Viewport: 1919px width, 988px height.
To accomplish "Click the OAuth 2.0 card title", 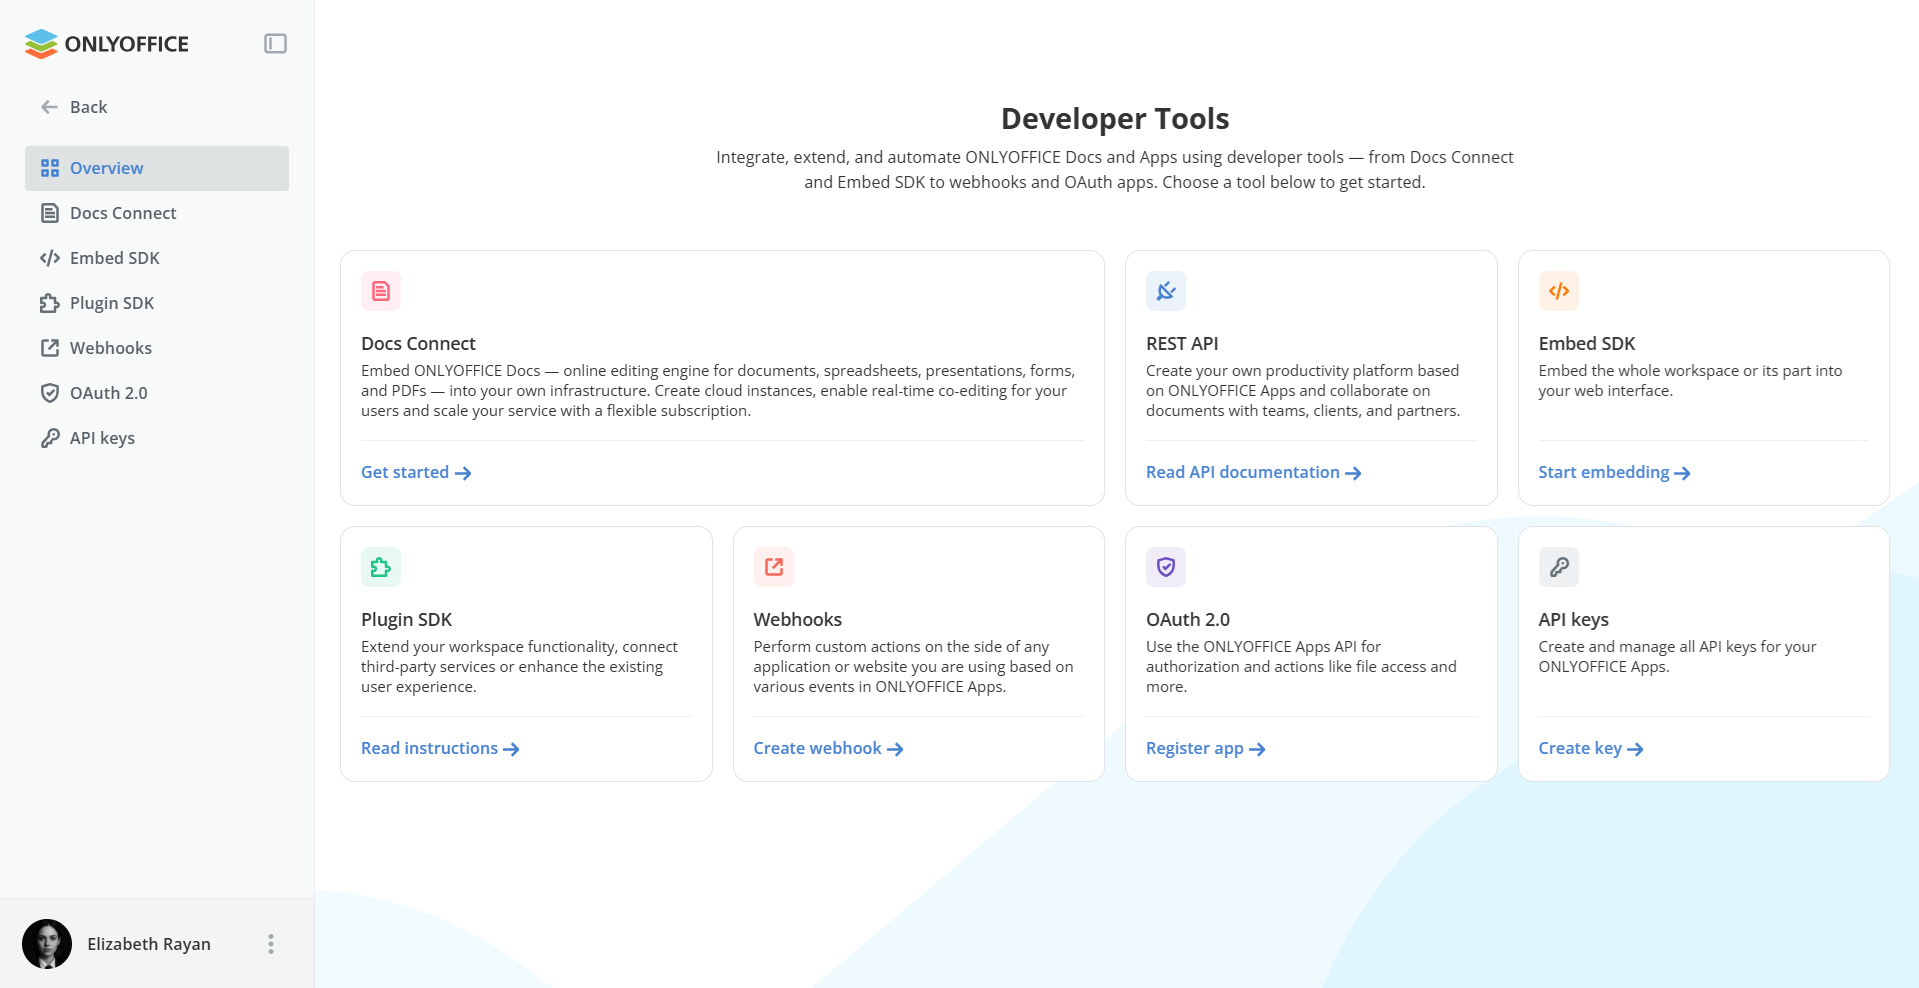I will pos(1188,619).
